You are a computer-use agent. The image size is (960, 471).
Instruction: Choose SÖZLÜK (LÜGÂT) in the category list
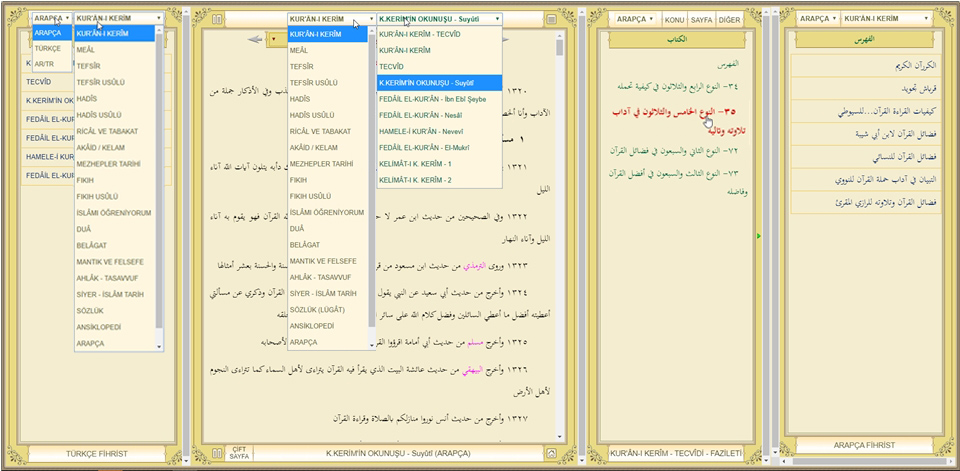tap(327, 309)
